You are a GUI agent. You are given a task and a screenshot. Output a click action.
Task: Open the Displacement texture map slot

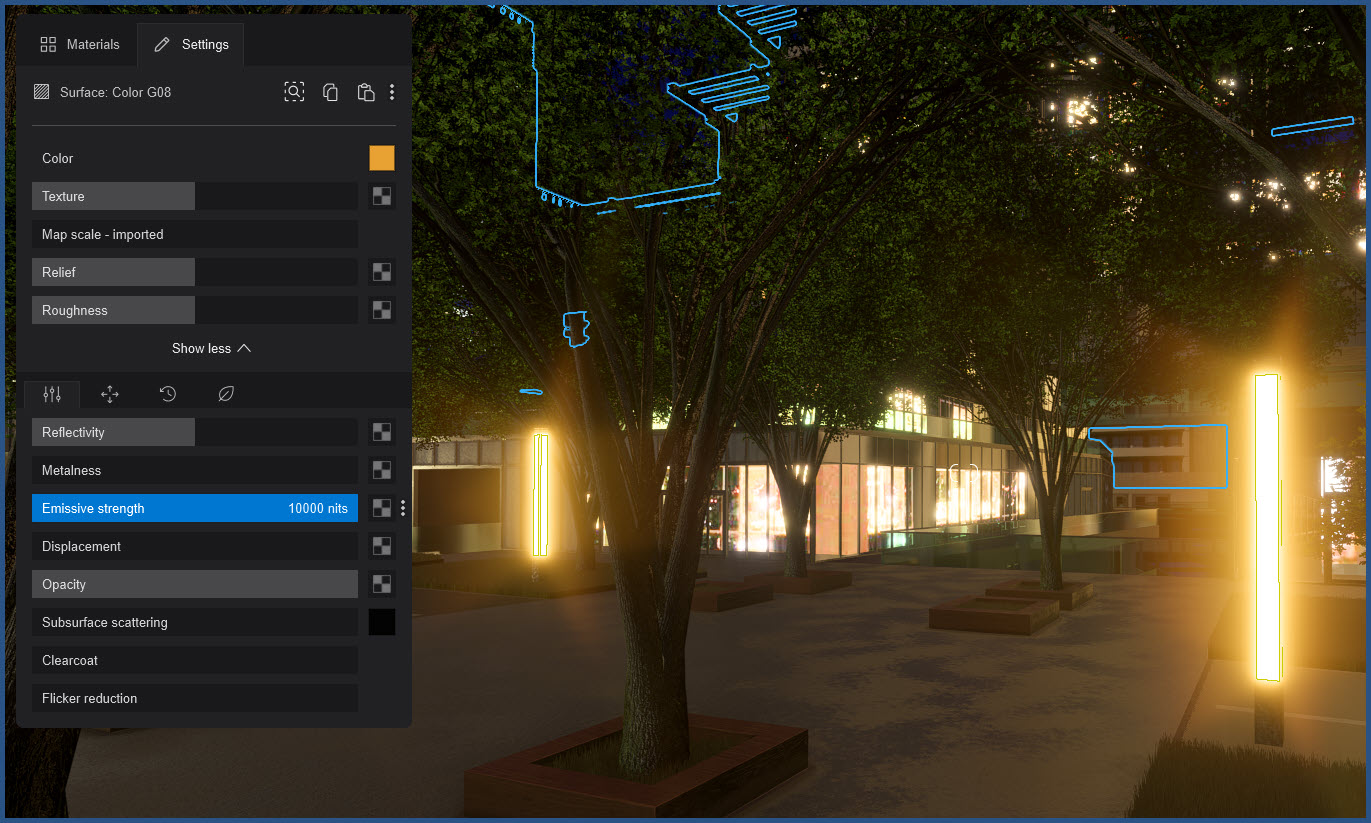381,546
